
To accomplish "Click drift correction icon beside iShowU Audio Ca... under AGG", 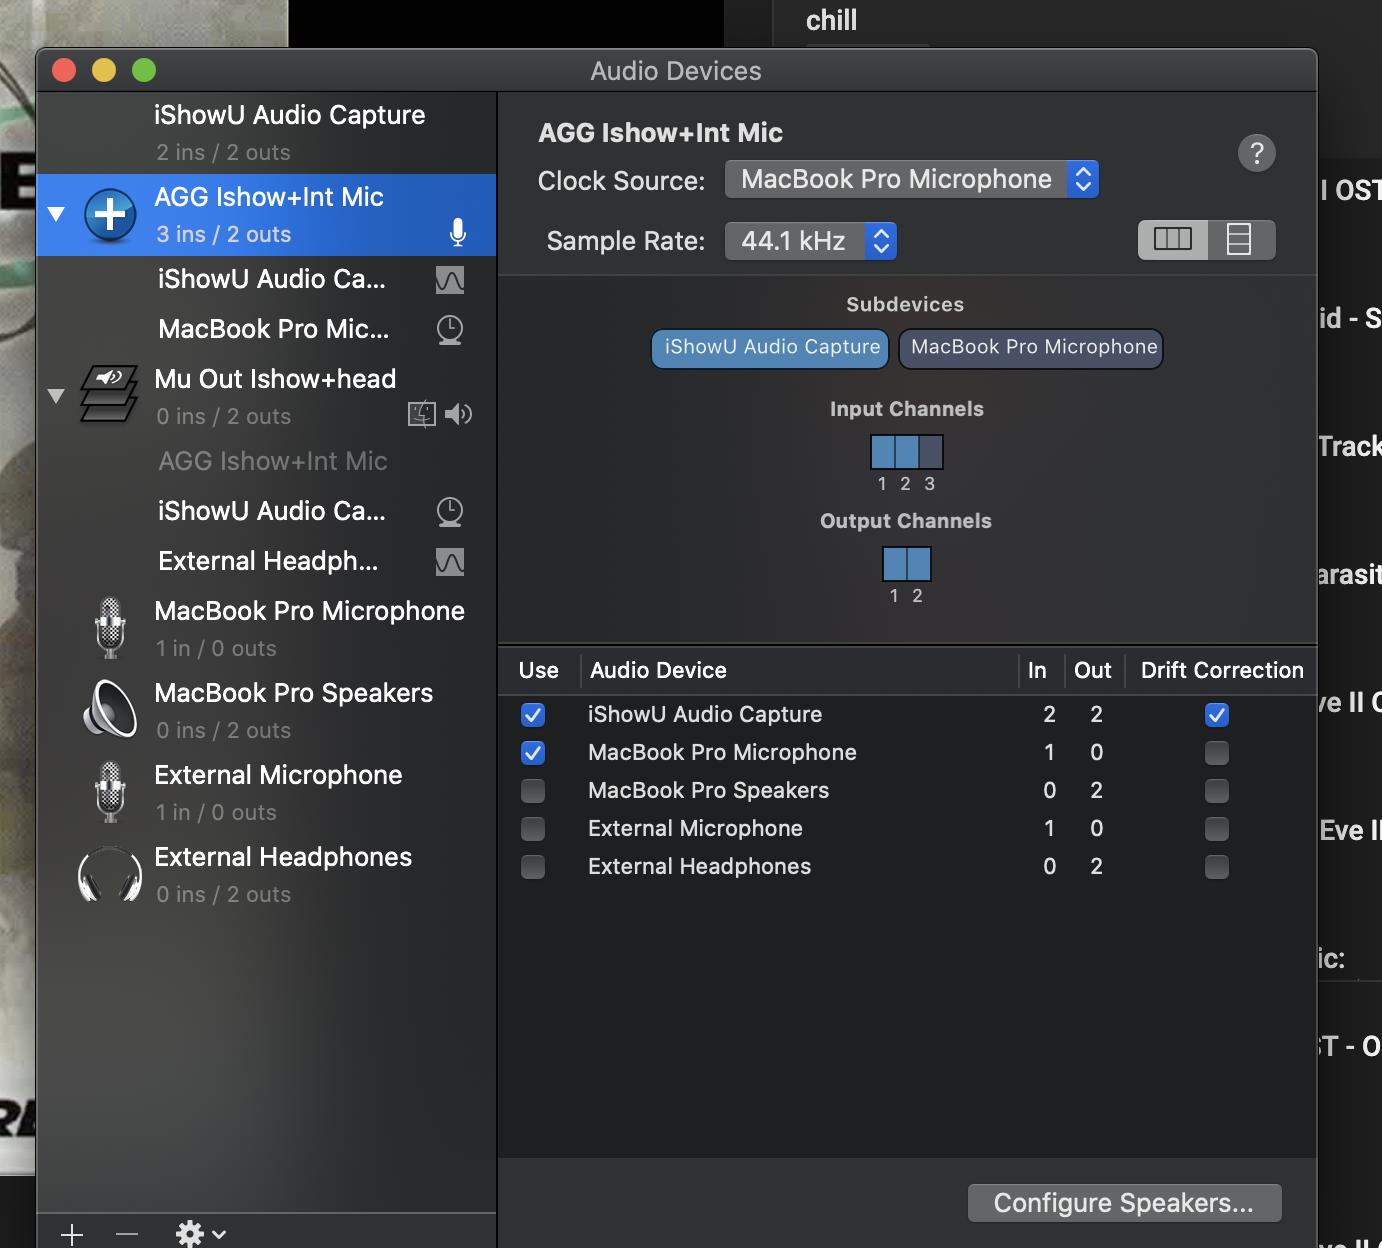I will click(450, 280).
